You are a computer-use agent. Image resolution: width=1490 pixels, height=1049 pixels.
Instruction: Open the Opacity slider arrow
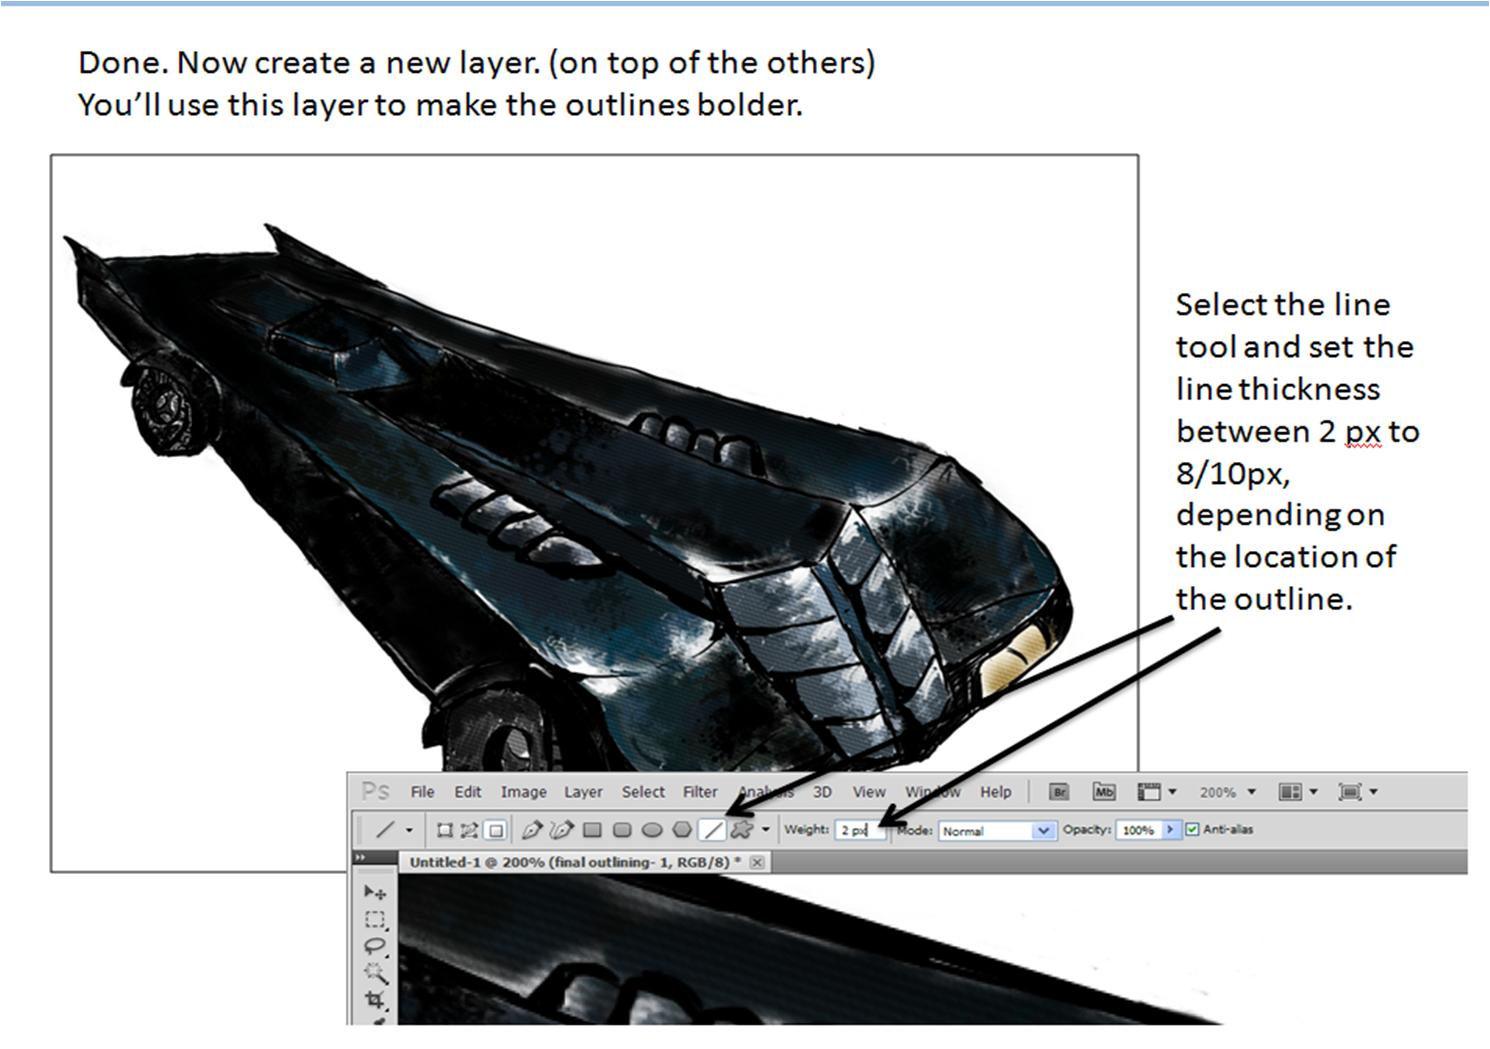tap(1170, 830)
